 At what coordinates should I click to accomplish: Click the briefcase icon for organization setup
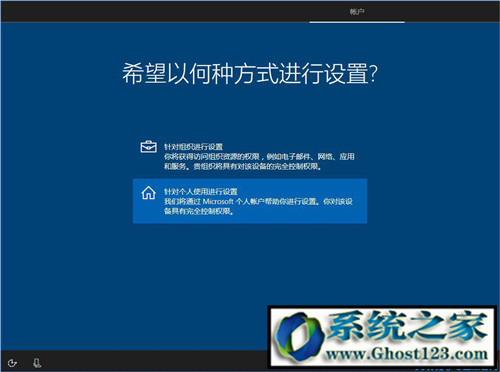tap(149, 147)
